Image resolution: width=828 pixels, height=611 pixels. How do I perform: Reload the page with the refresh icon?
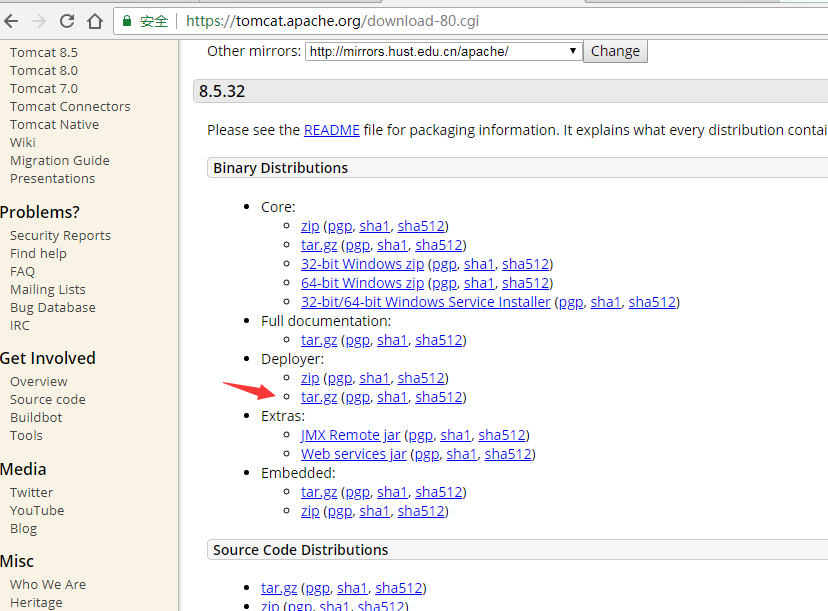pos(67,21)
